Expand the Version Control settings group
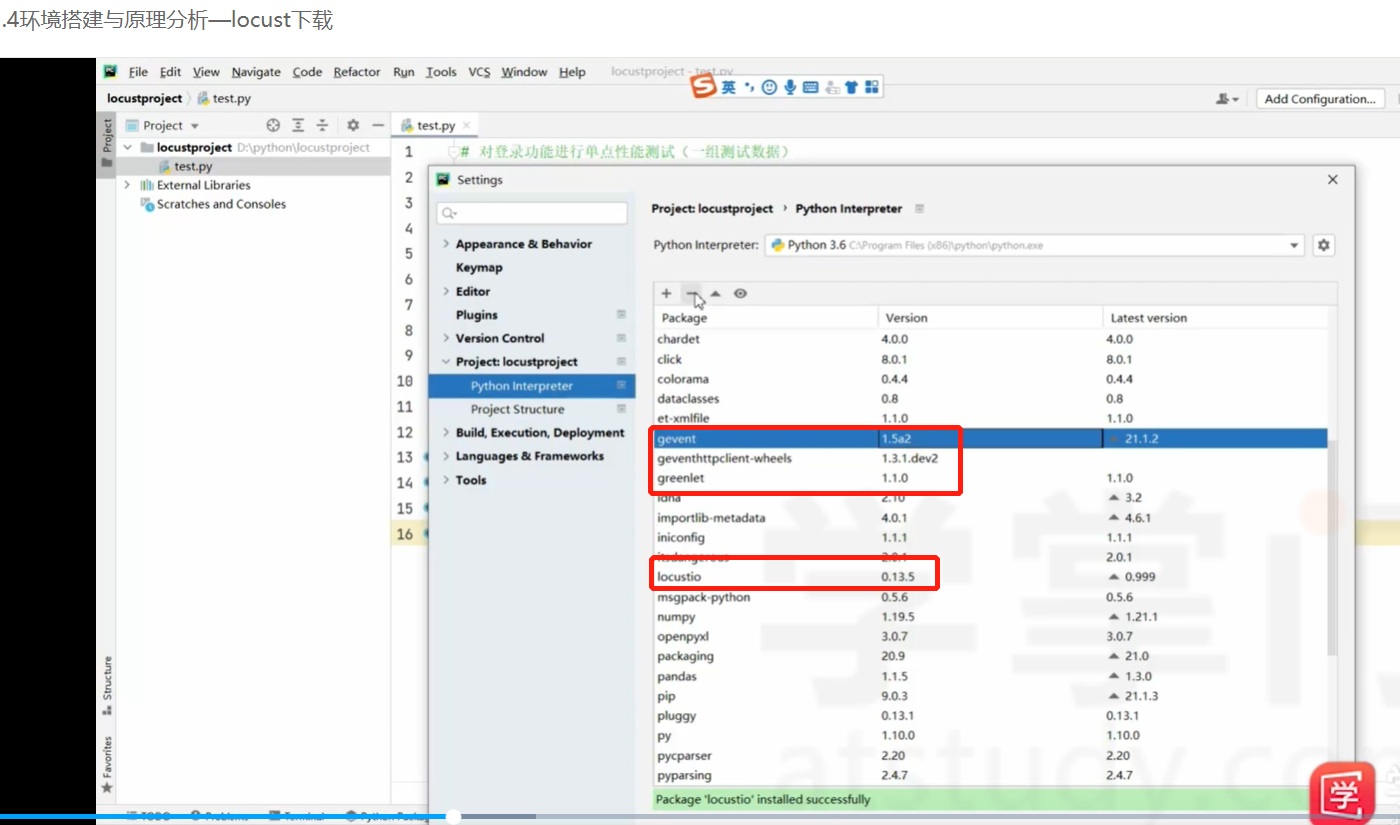Viewport: 1400px width, 825px height. (x=446, y=338)
